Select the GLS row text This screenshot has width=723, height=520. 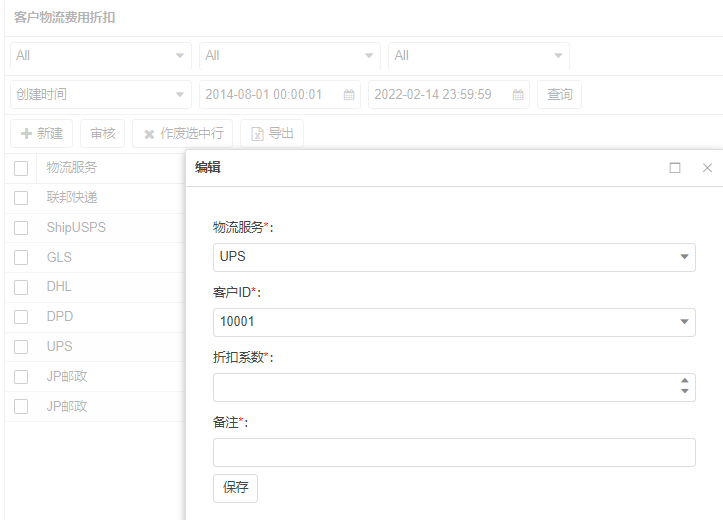point(59,257)
